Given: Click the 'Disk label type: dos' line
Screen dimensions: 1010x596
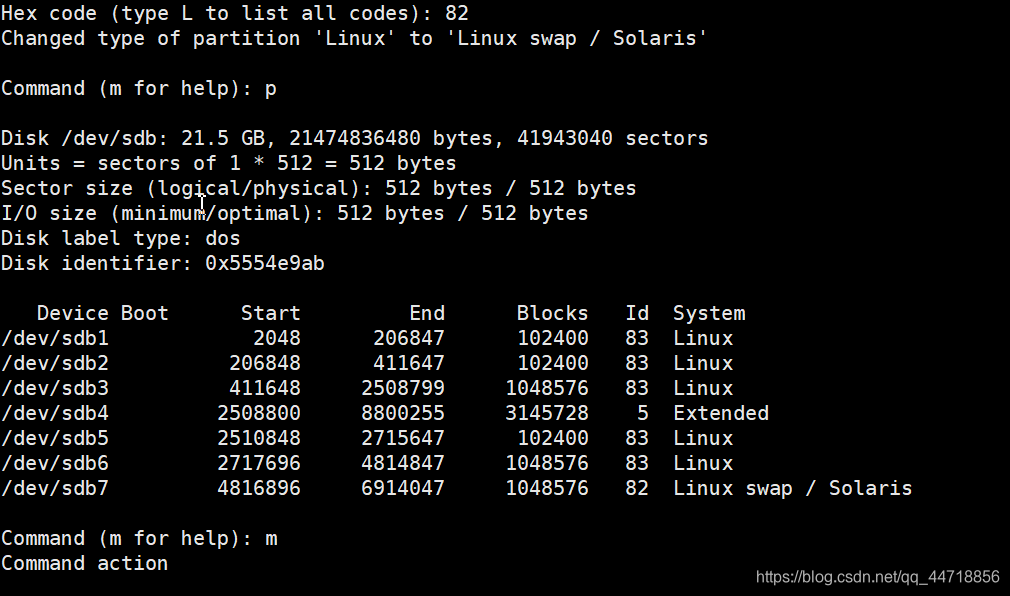Looking at the screenshot, I should click(x=120, y=238).
